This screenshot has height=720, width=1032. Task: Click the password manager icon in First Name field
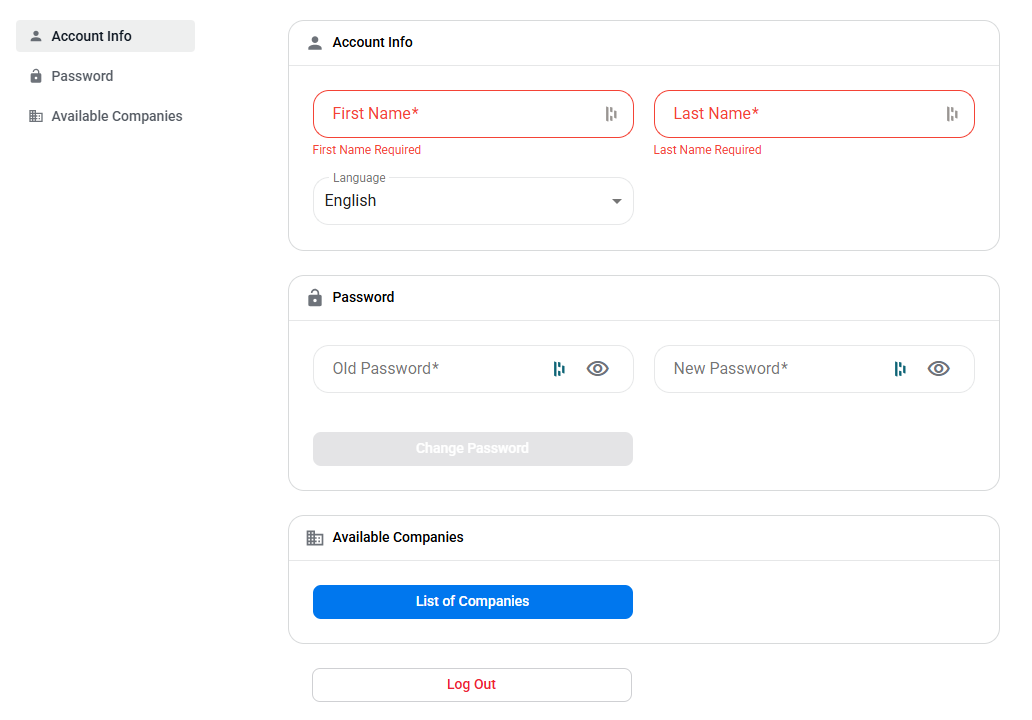coord(611,114)
